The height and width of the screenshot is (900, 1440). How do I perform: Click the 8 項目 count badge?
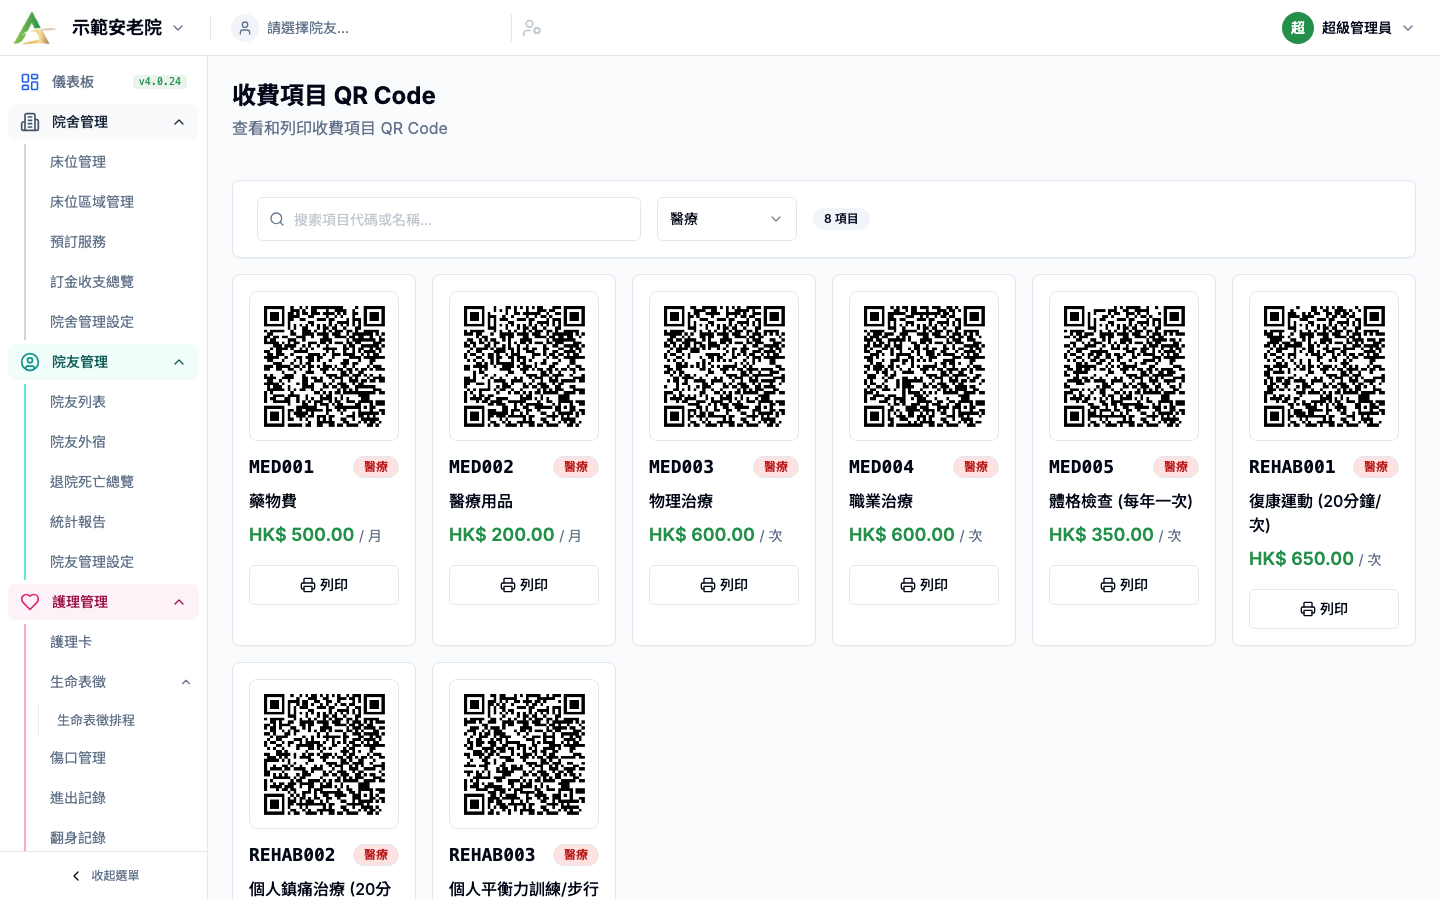tap(841, 219)
